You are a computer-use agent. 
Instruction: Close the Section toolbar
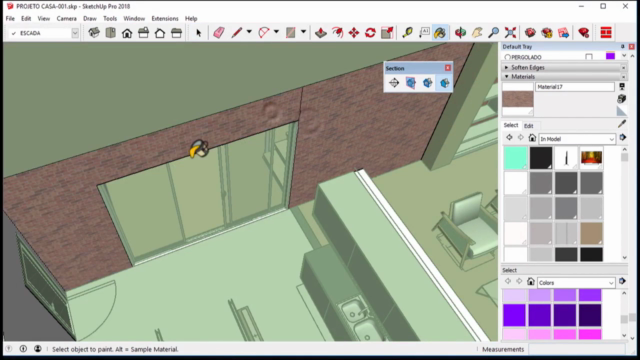(448, 68)
